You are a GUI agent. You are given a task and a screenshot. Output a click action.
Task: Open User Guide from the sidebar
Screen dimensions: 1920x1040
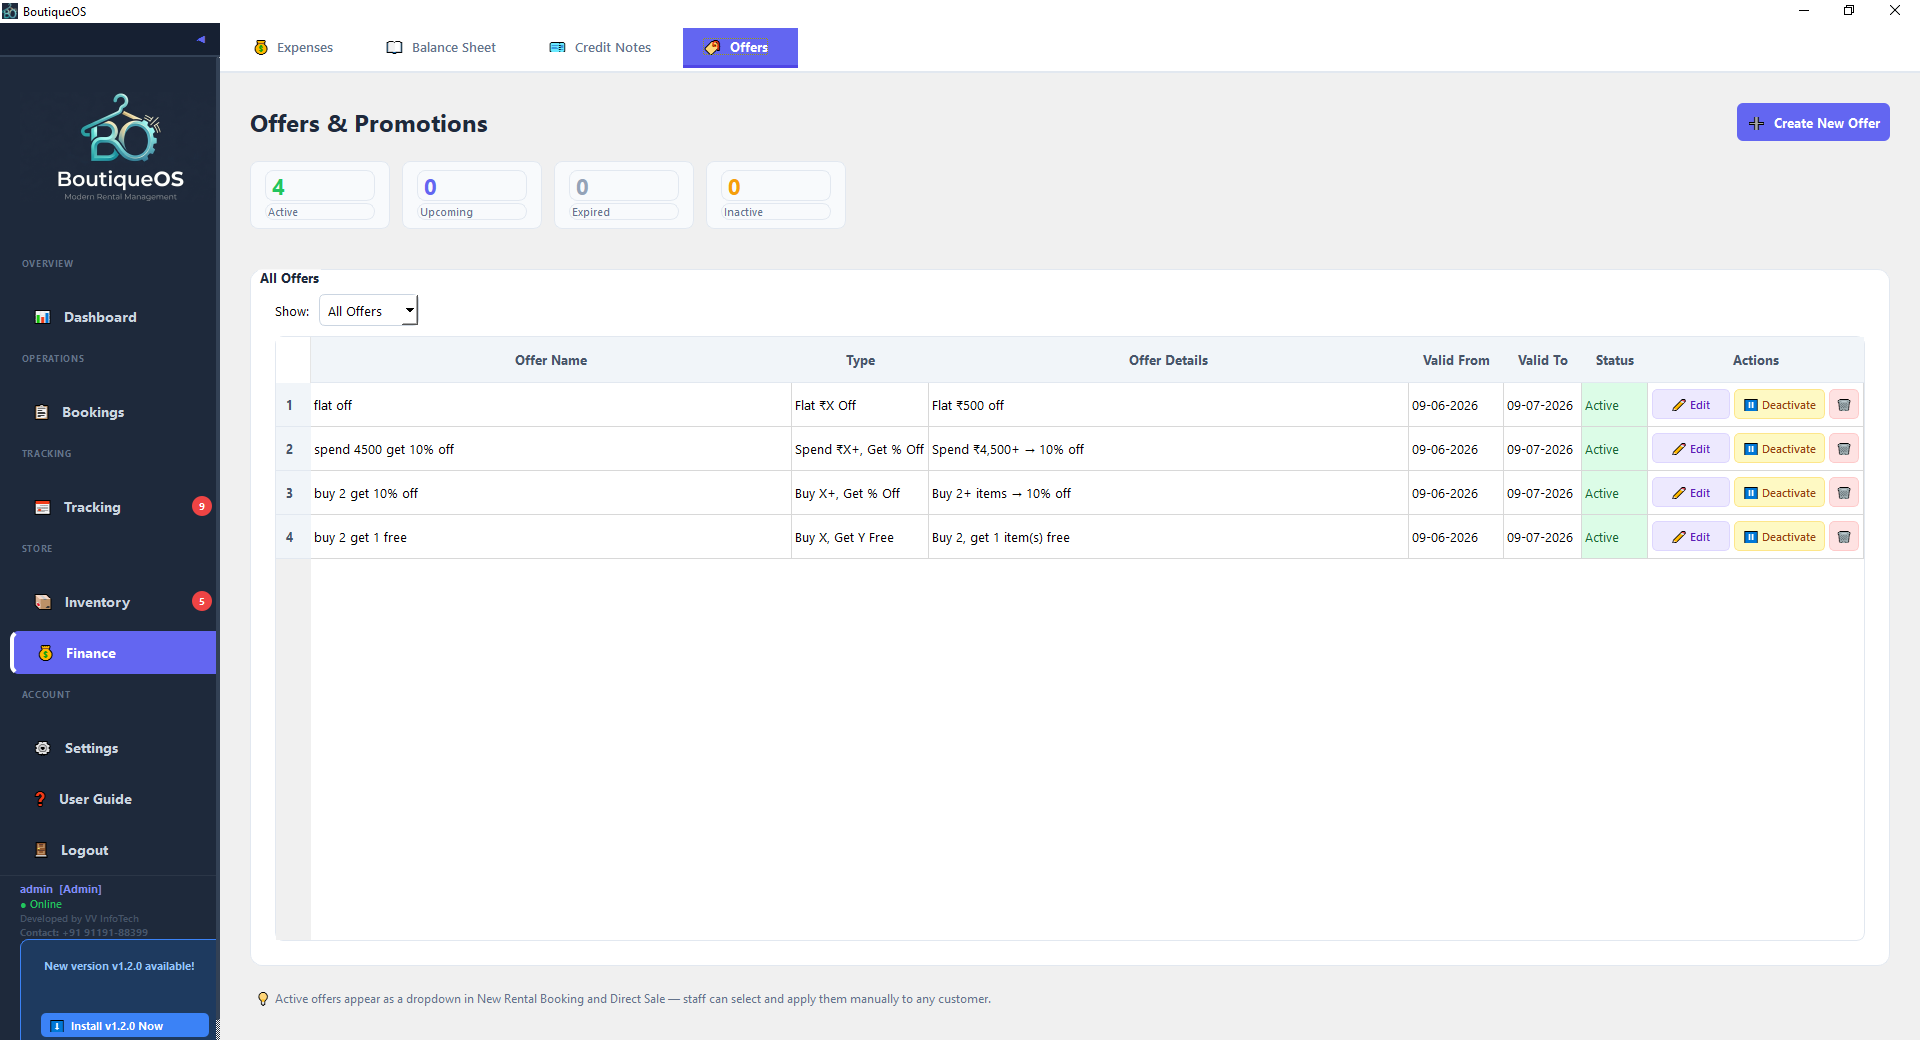[113, 799]
